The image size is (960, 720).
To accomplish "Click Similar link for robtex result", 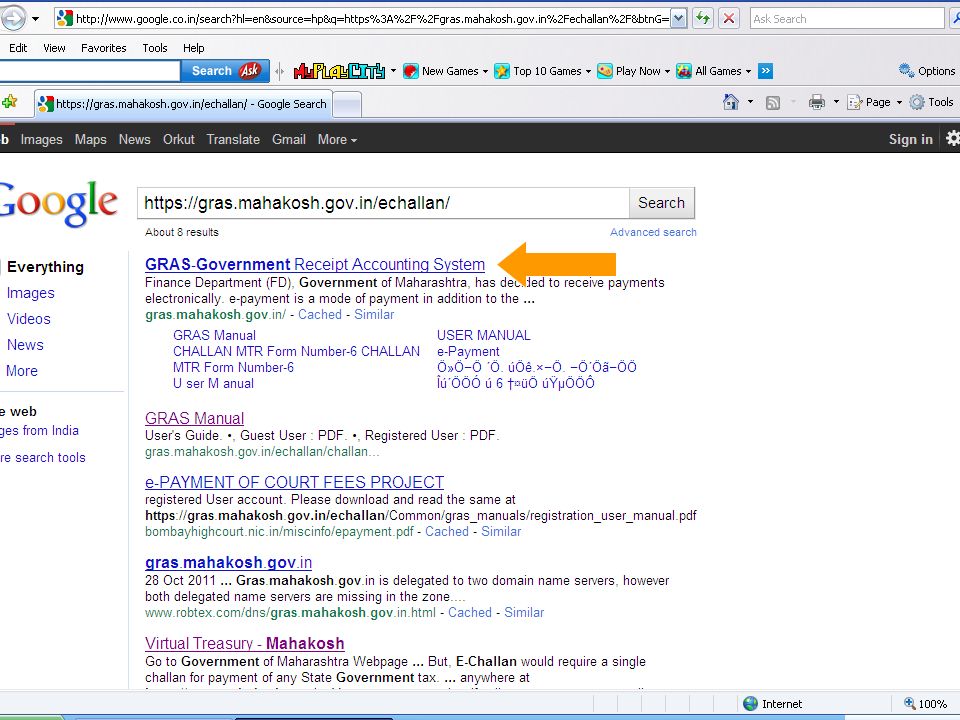I will [524, 613].
